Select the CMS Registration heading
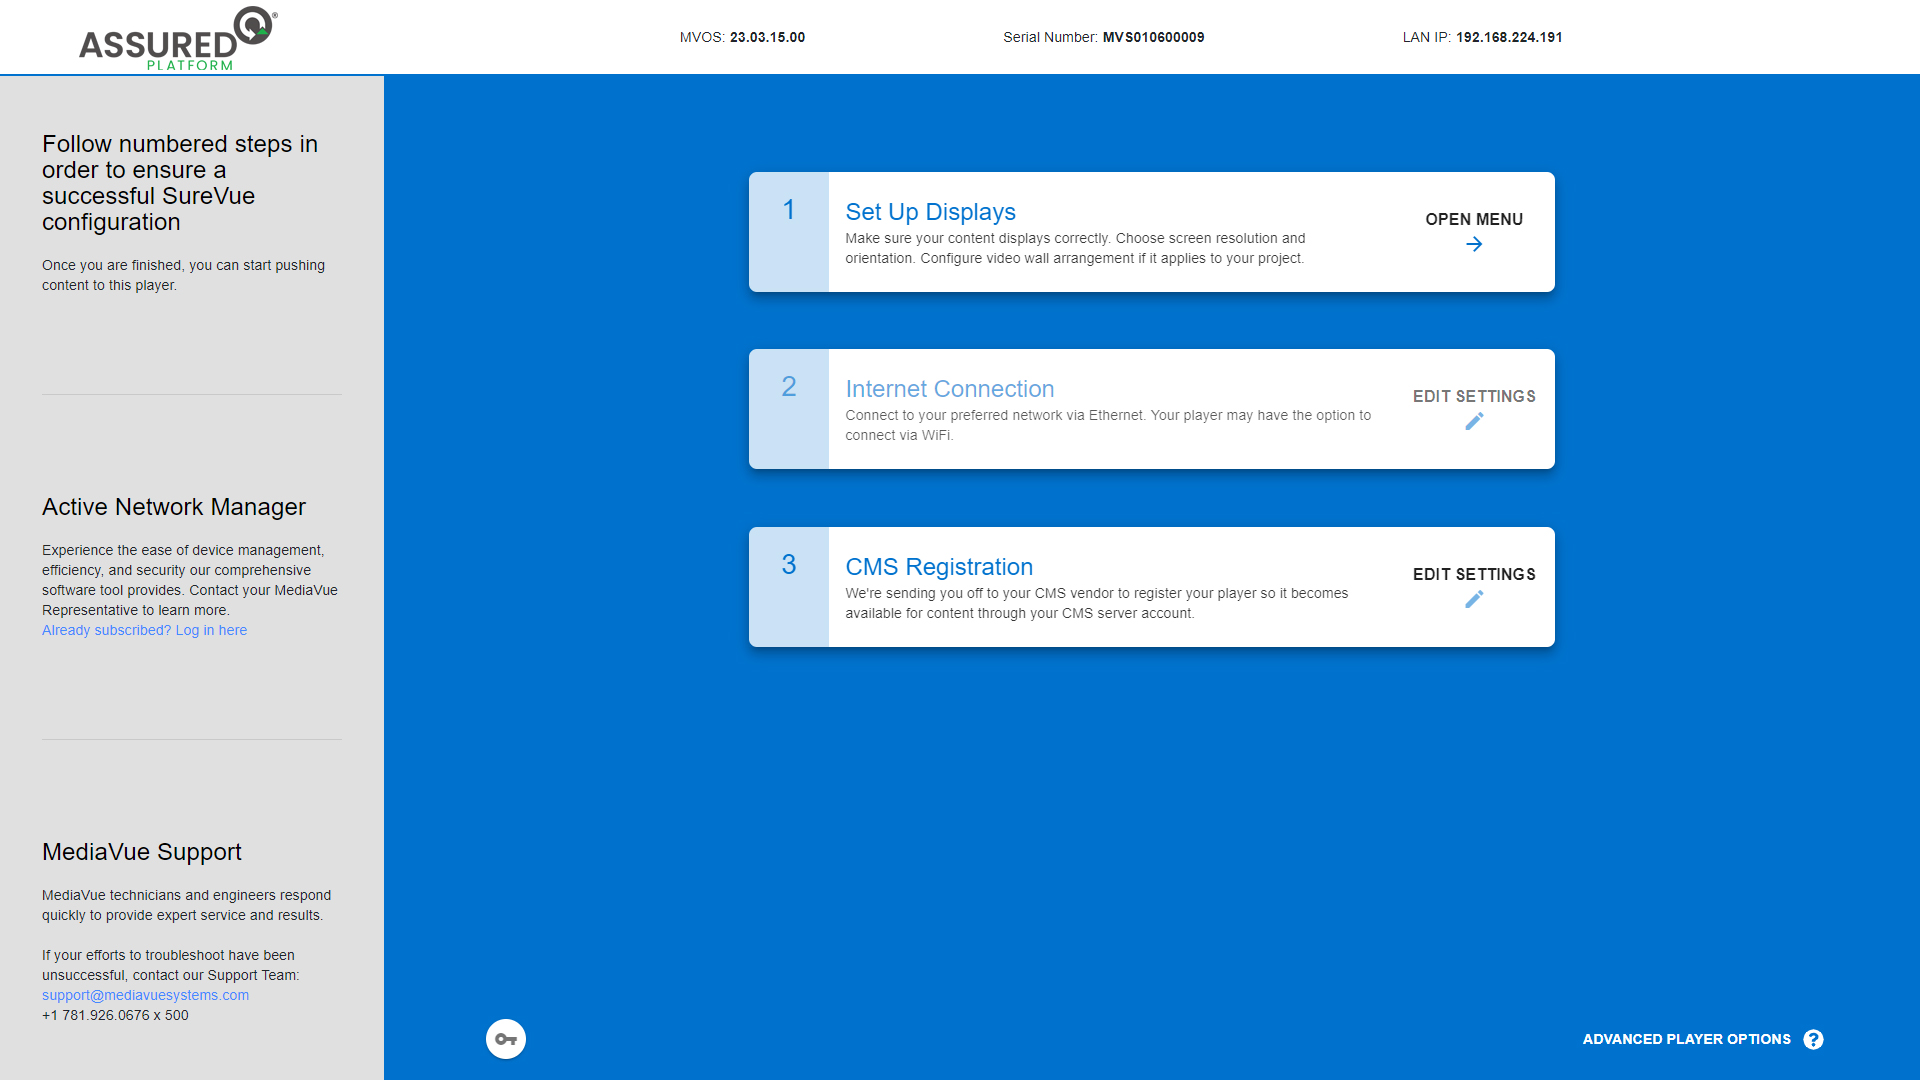The width and height of the screenshot is (1920, 1080). (x=939, y=567)
